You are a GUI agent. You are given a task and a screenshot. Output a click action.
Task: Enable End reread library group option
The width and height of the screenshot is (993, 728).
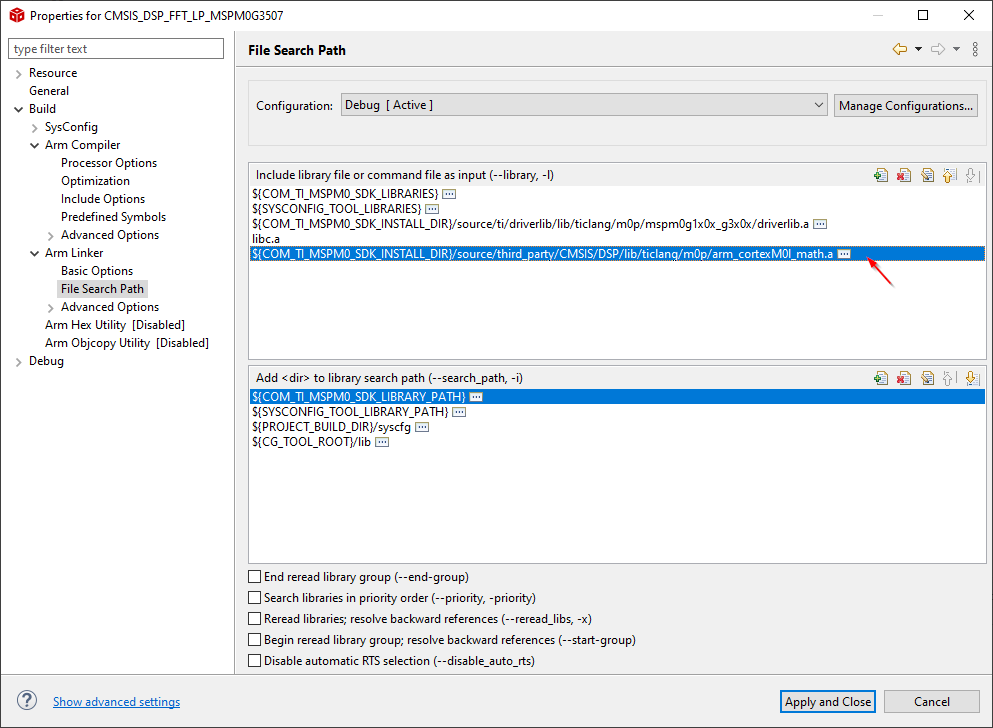pyautogui.click(x=255, y=577)
